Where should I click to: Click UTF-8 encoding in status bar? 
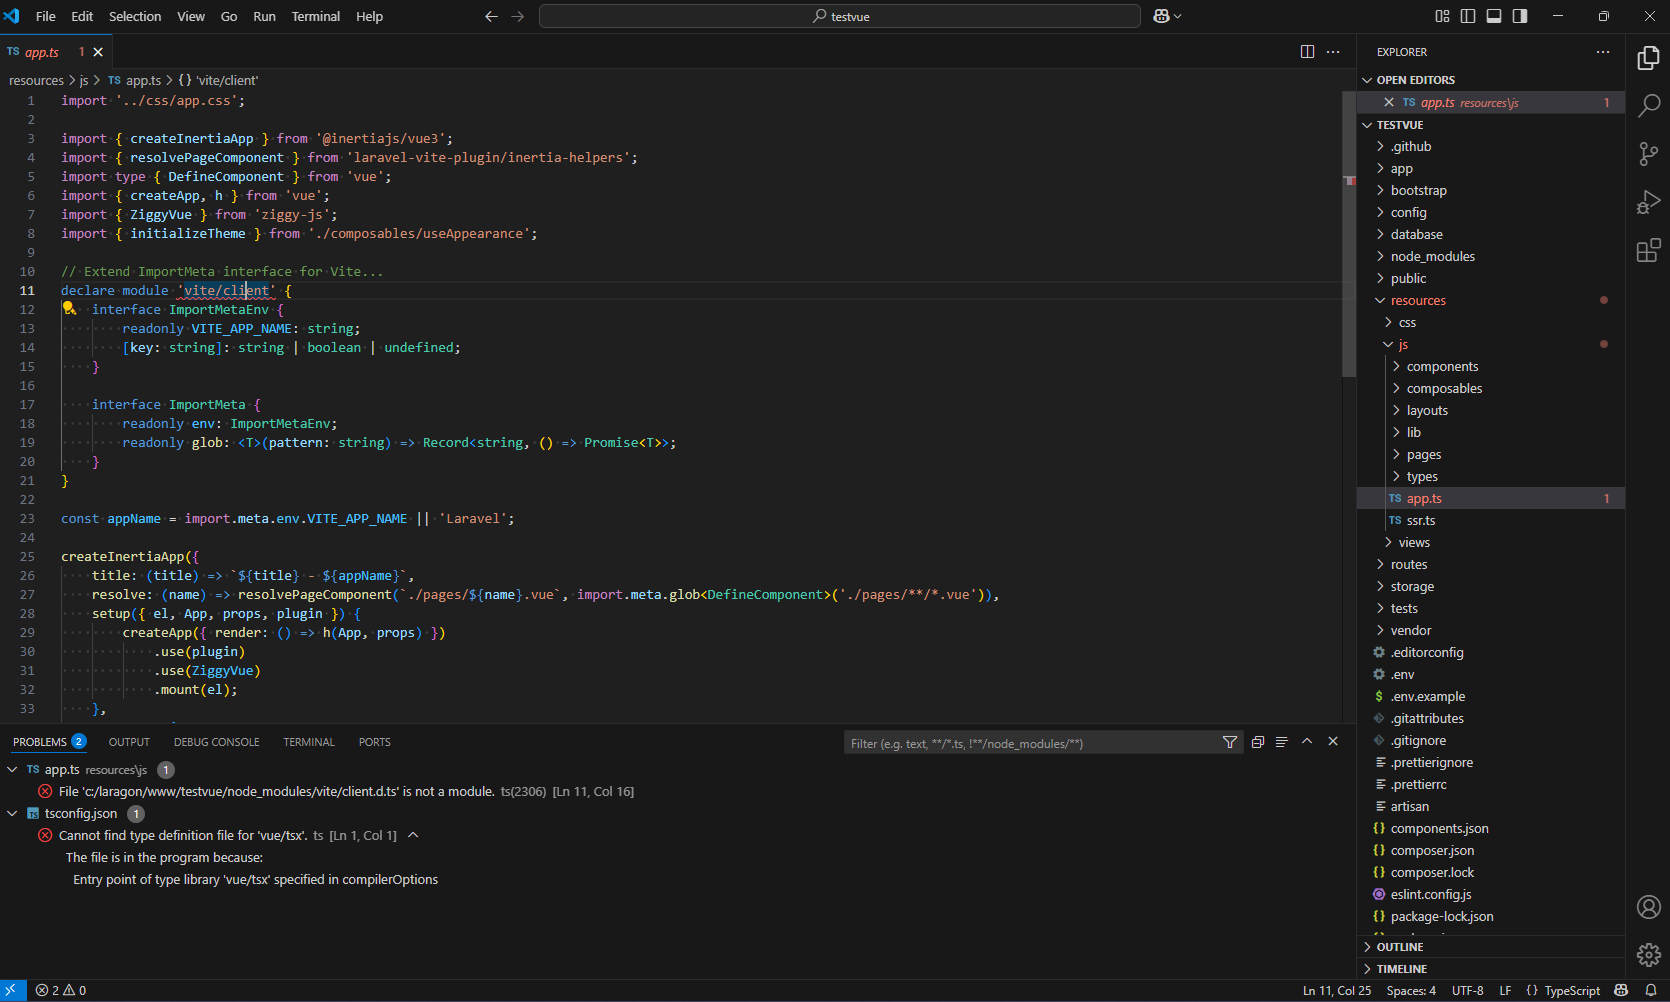click(1467, 990)
